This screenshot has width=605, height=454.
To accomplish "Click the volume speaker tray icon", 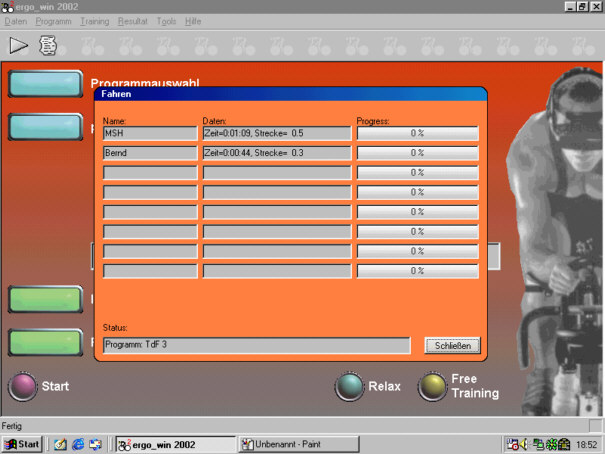I will point(522,443).
